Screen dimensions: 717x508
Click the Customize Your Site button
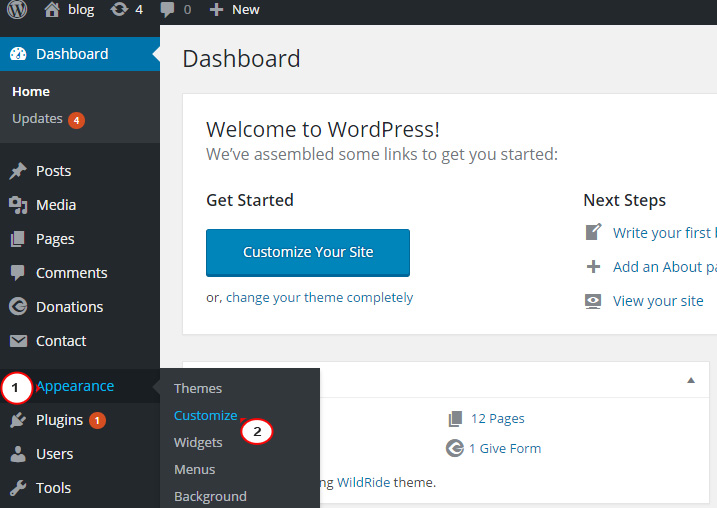click(x=308, y=252)
